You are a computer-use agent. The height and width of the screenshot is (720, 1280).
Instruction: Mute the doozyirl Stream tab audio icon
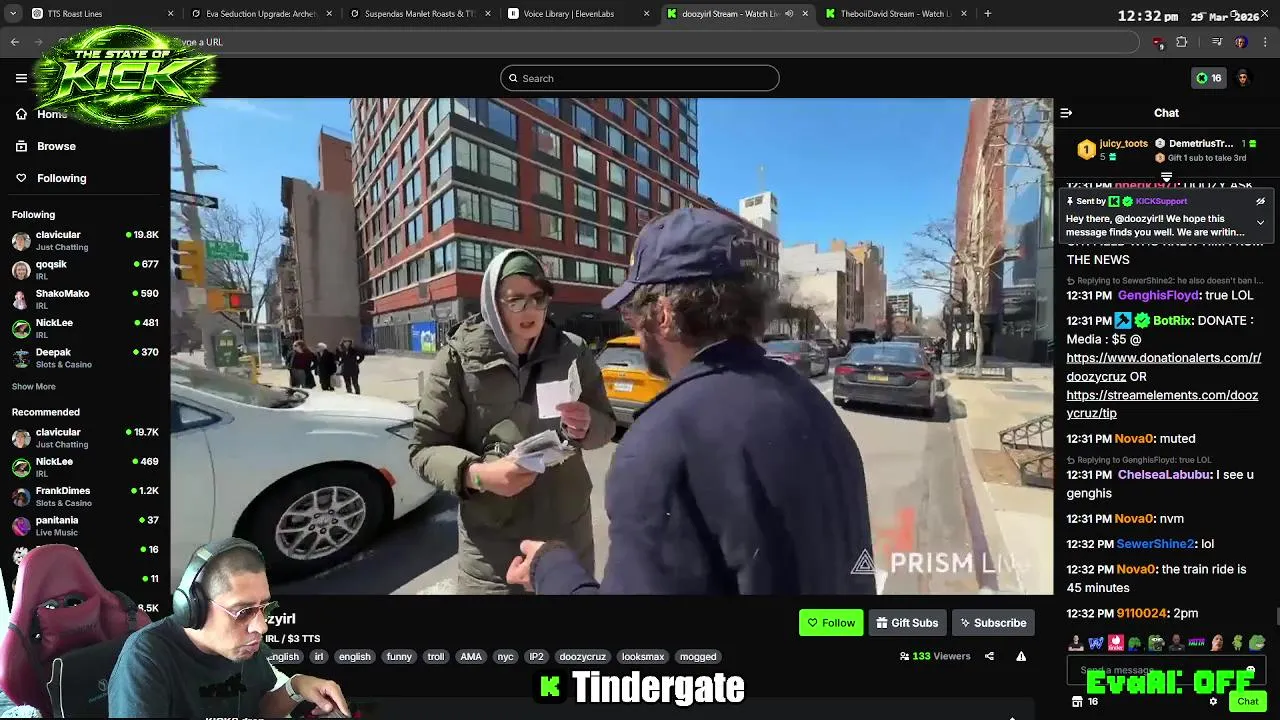pos(789,14)
